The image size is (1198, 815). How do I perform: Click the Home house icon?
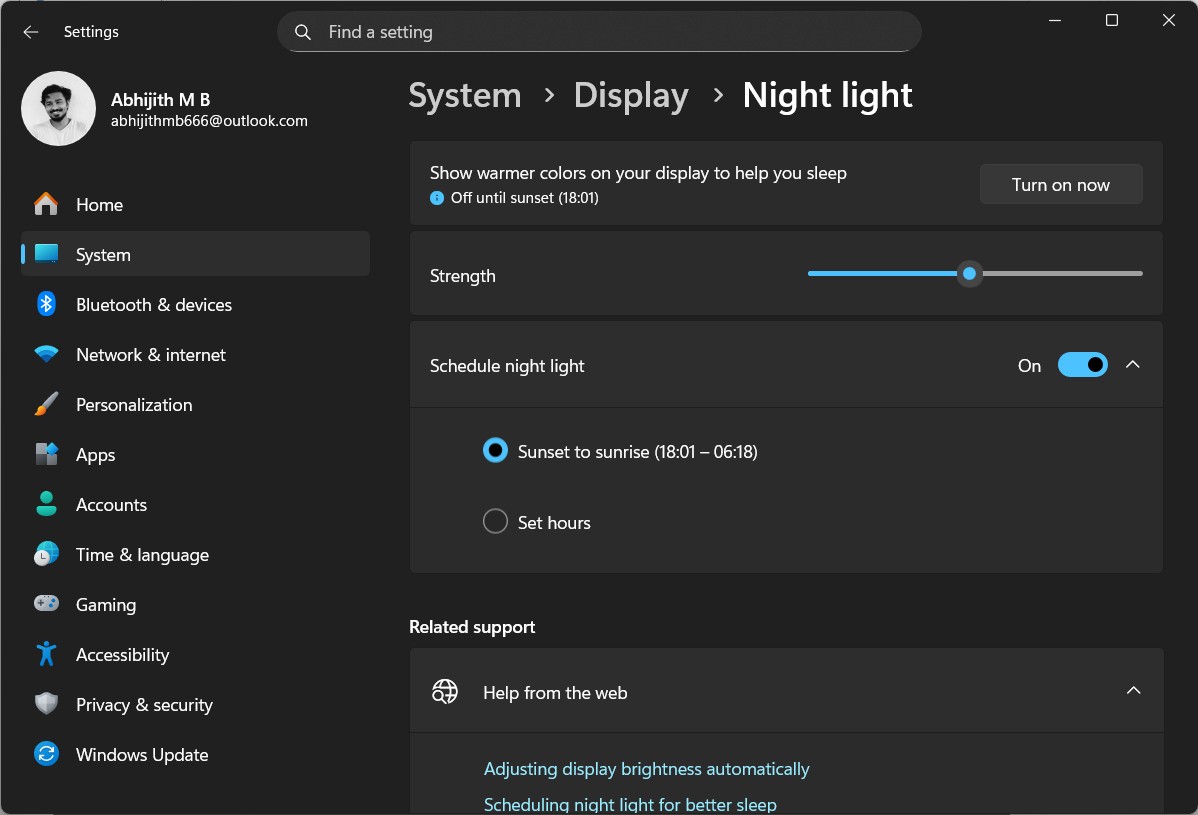[45, 204]
